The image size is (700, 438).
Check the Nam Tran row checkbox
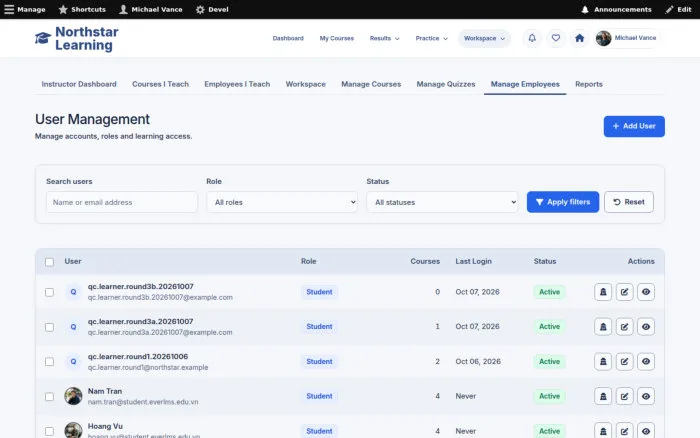[x=50, y=396]
